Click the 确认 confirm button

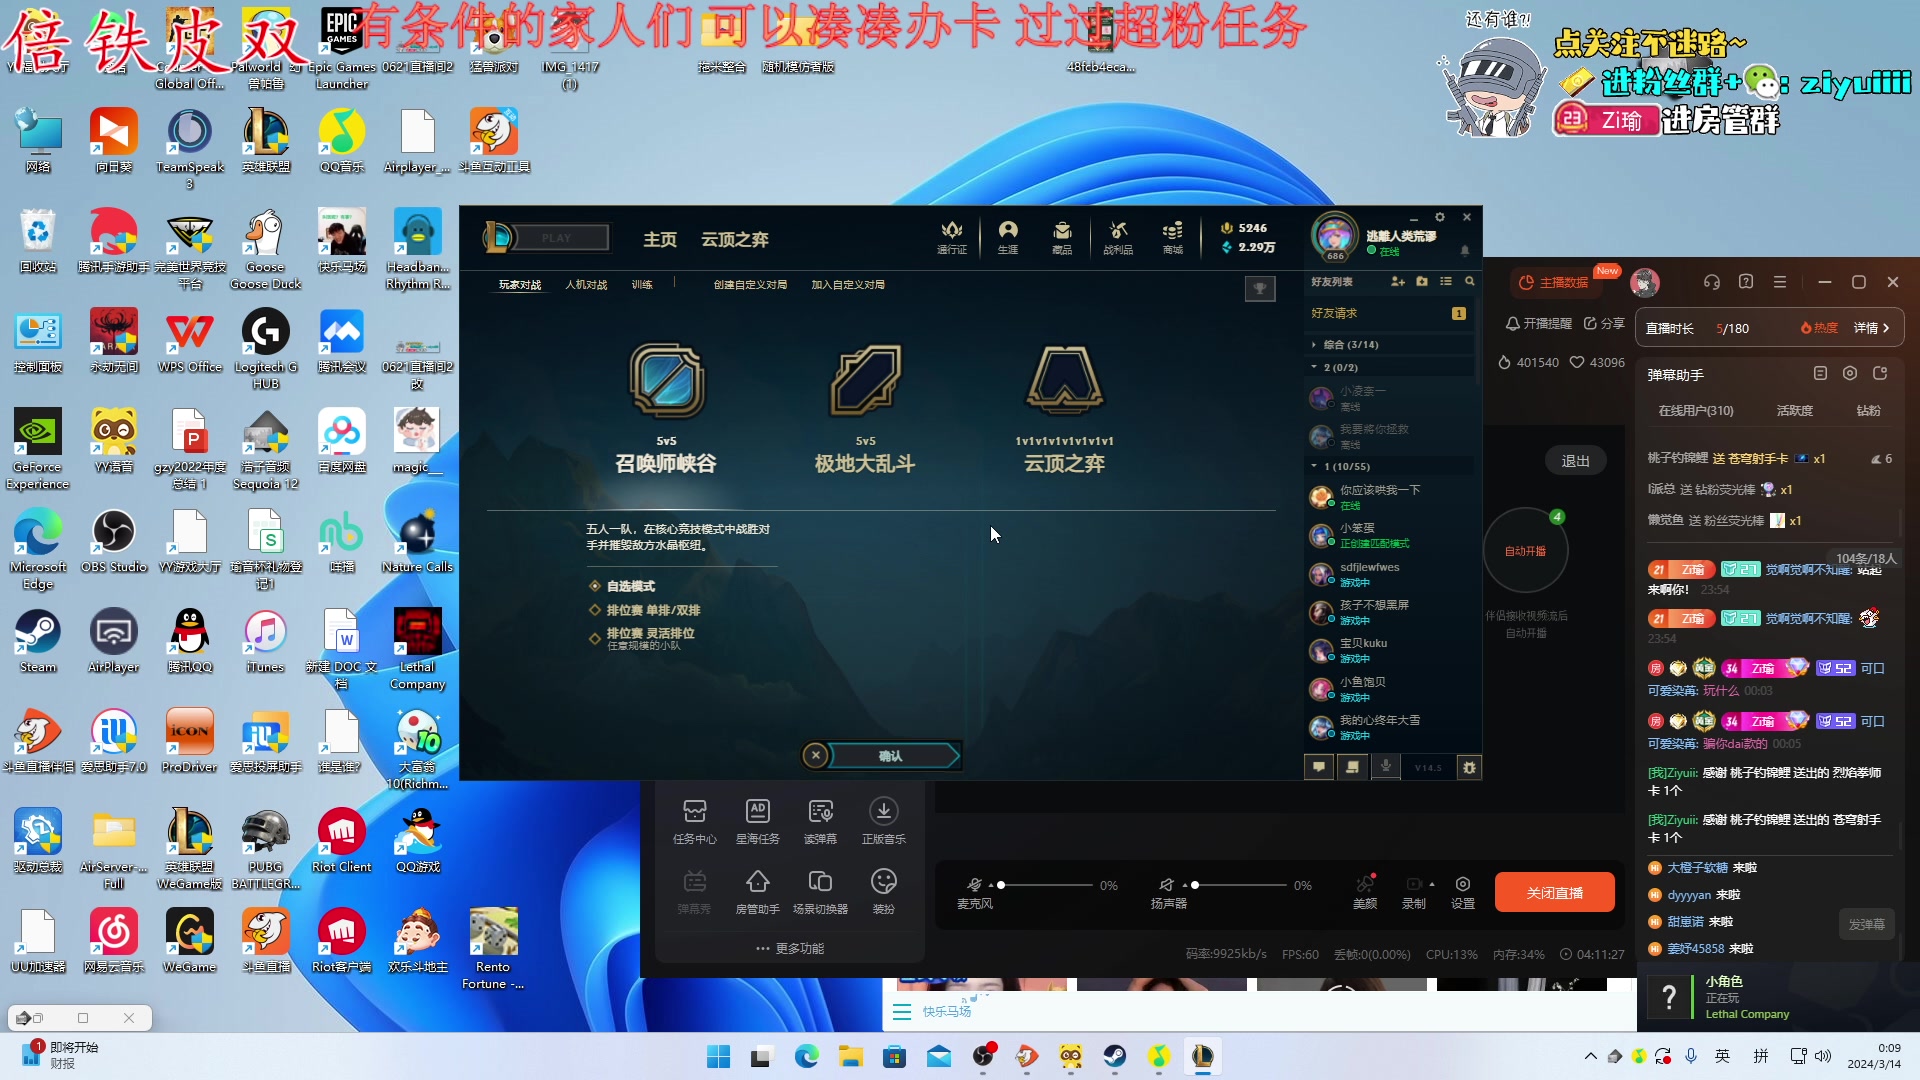(x=890, y=756)
